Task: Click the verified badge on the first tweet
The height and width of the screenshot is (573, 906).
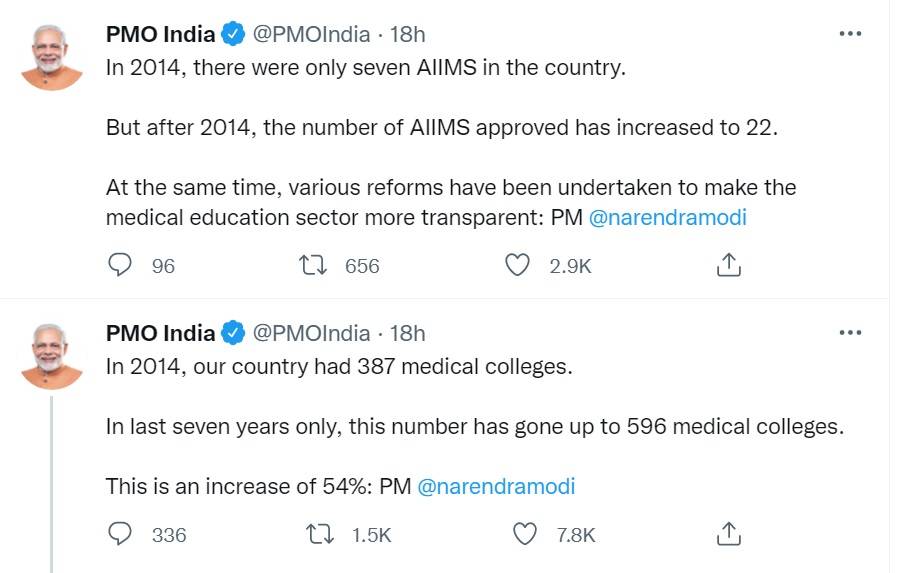Action: point(233,35)
